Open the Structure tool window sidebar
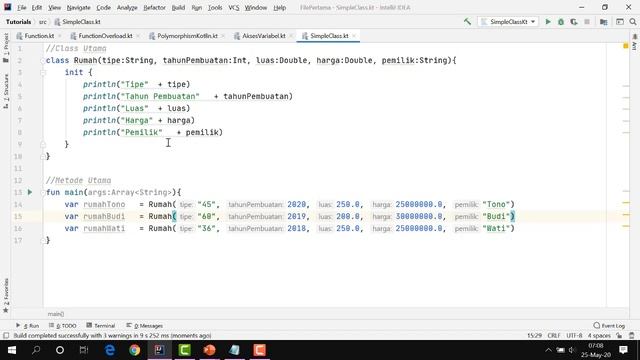 (x=6, y=91)
